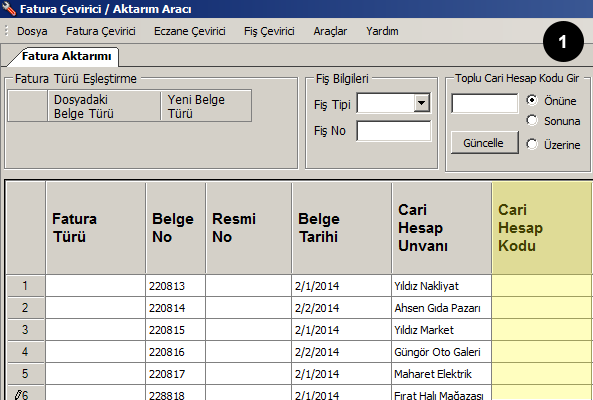Click the Cari Hesap Kodu column header
The width and height of the screenshot is (593, 400).
point(542,228)
